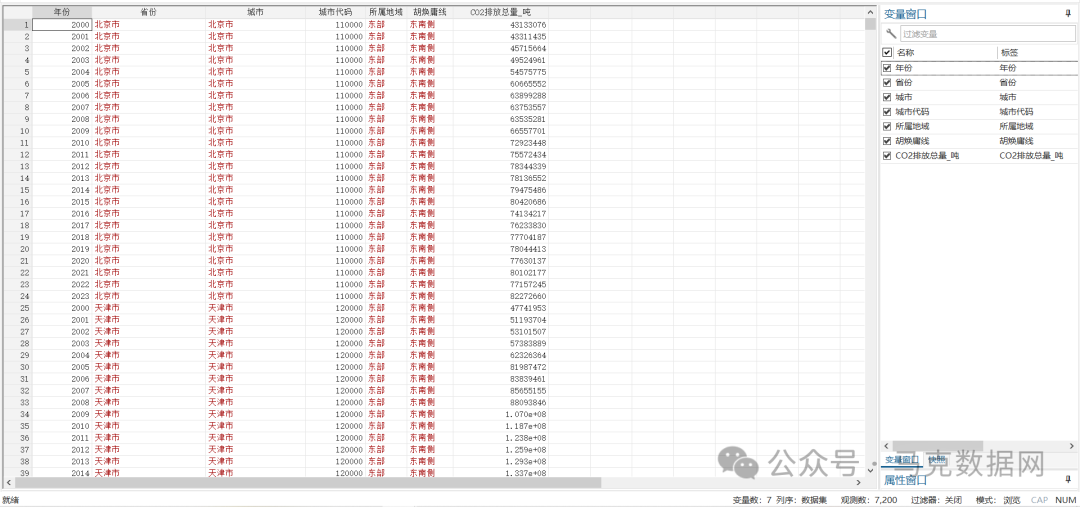Select the 所属地域 column header
Viewport: 1080px width, 507px height.
(x=386, y=12)
